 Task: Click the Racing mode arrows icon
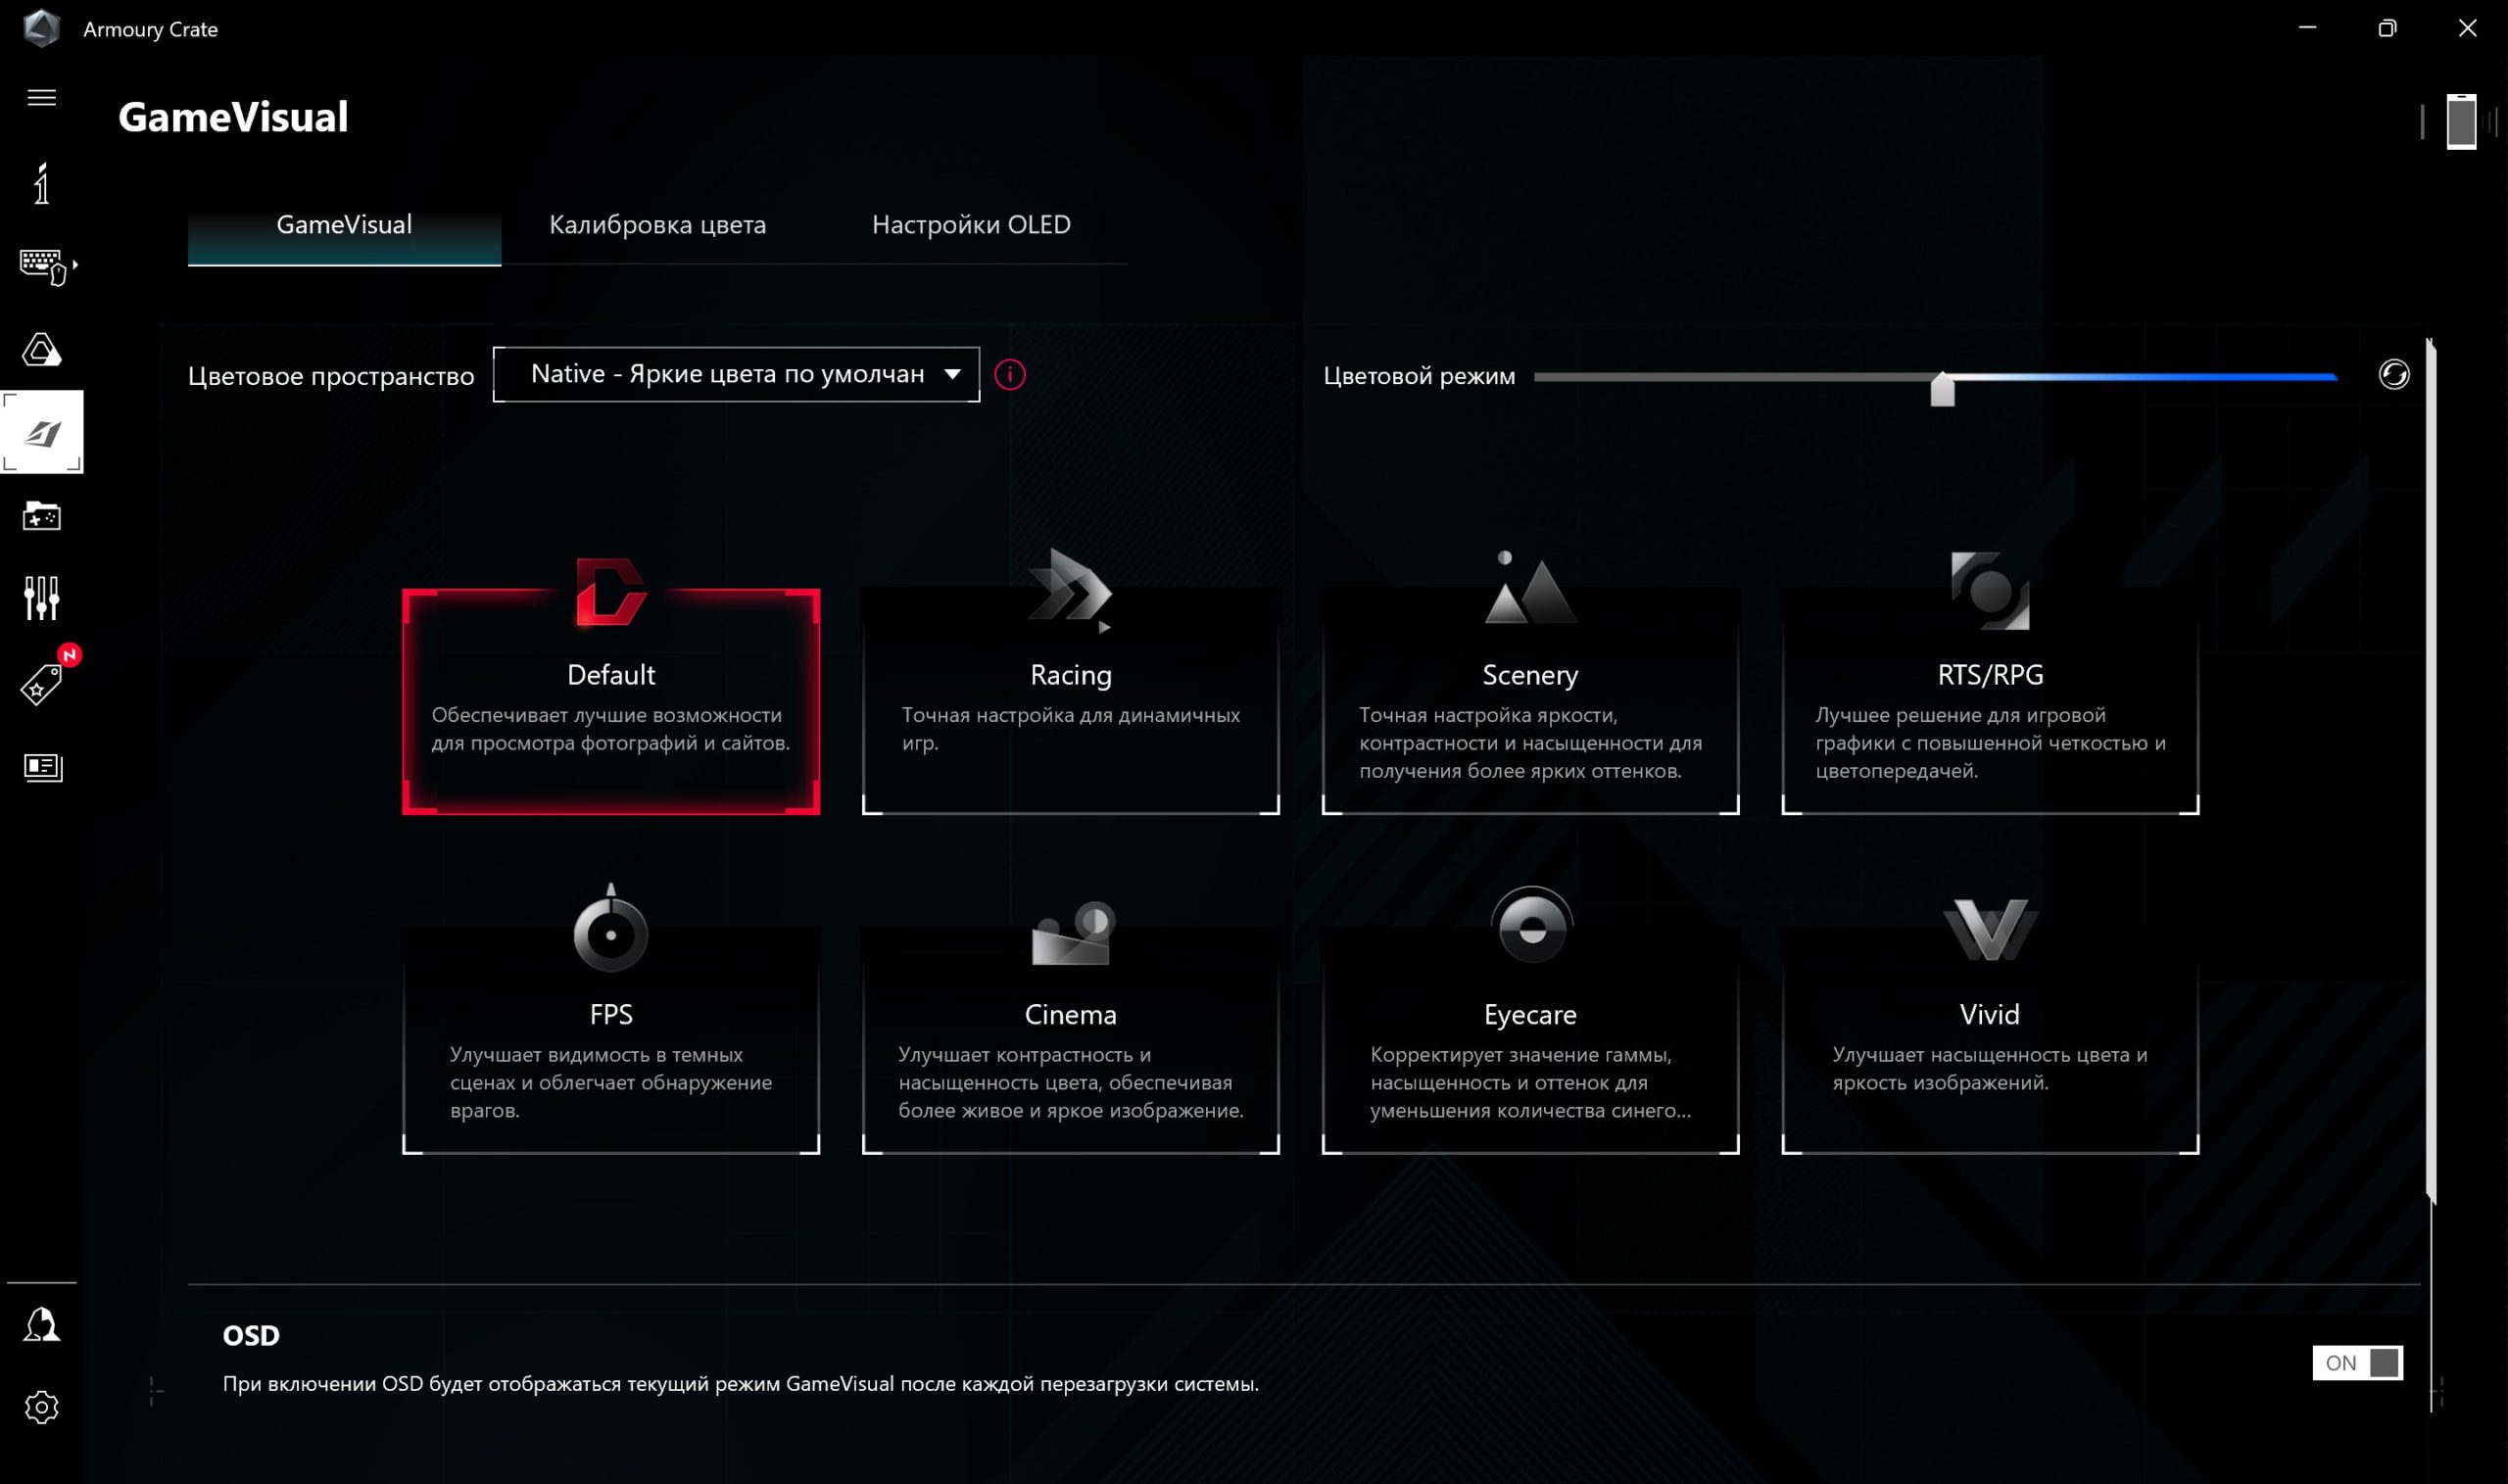click(x=1070, y=590)
